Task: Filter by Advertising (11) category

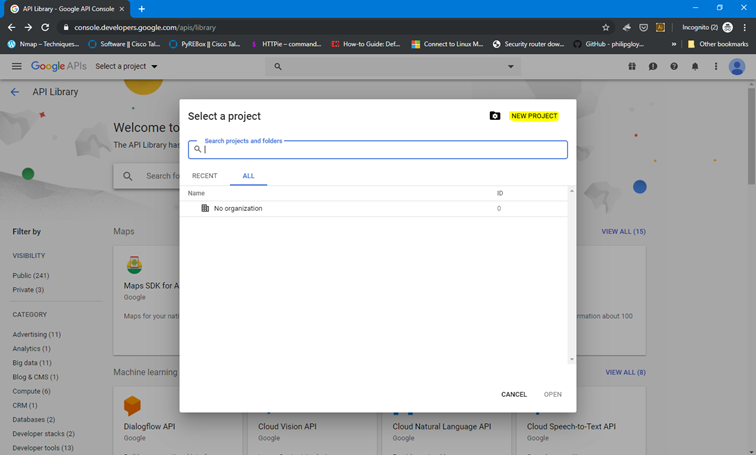Action: (x=37, y=335)
